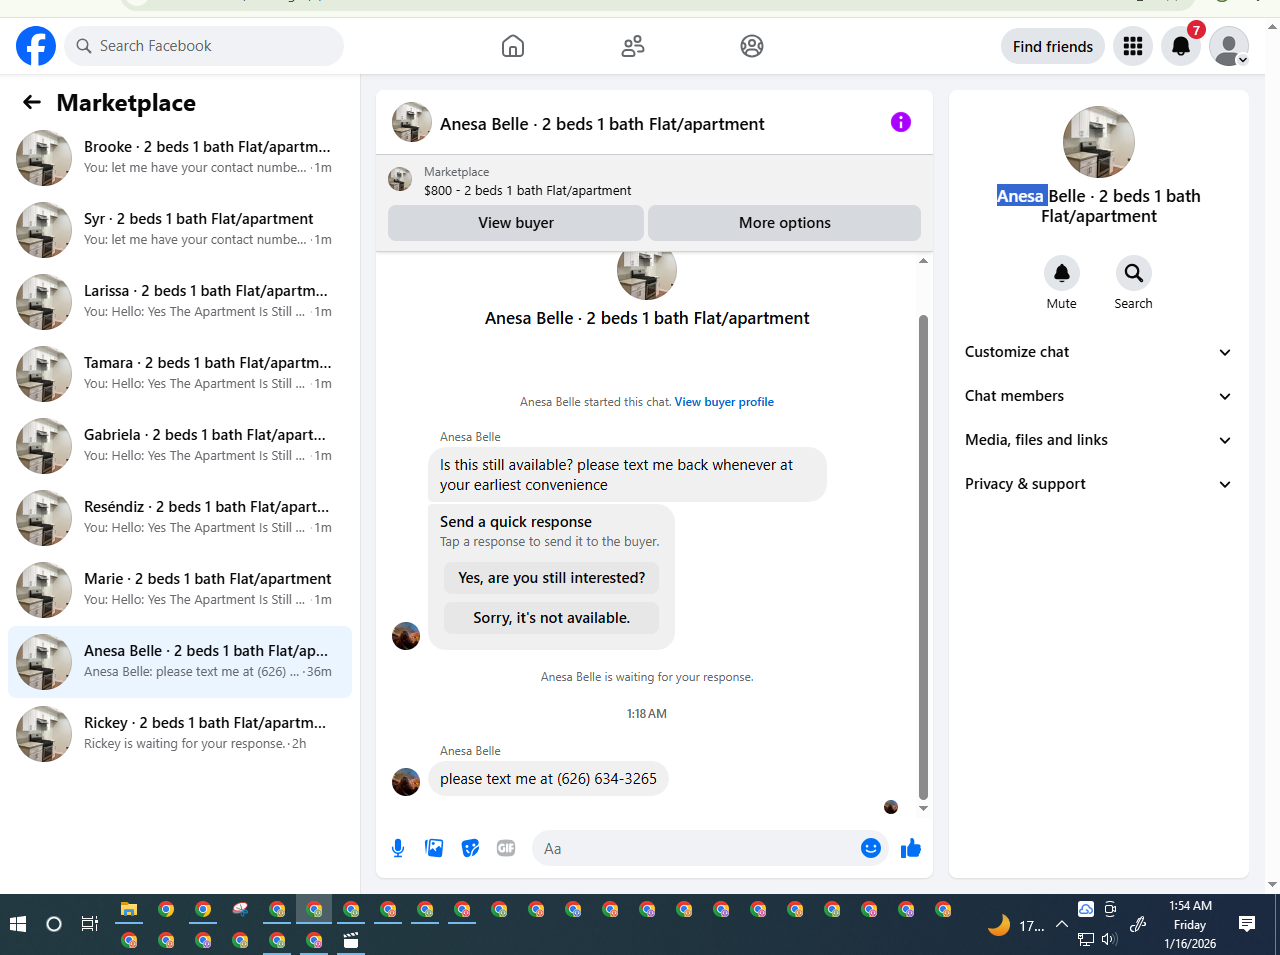Click the listing thumbnail in the right panel
This screenshot has height=955, width=1280.
coord(1099,142)
